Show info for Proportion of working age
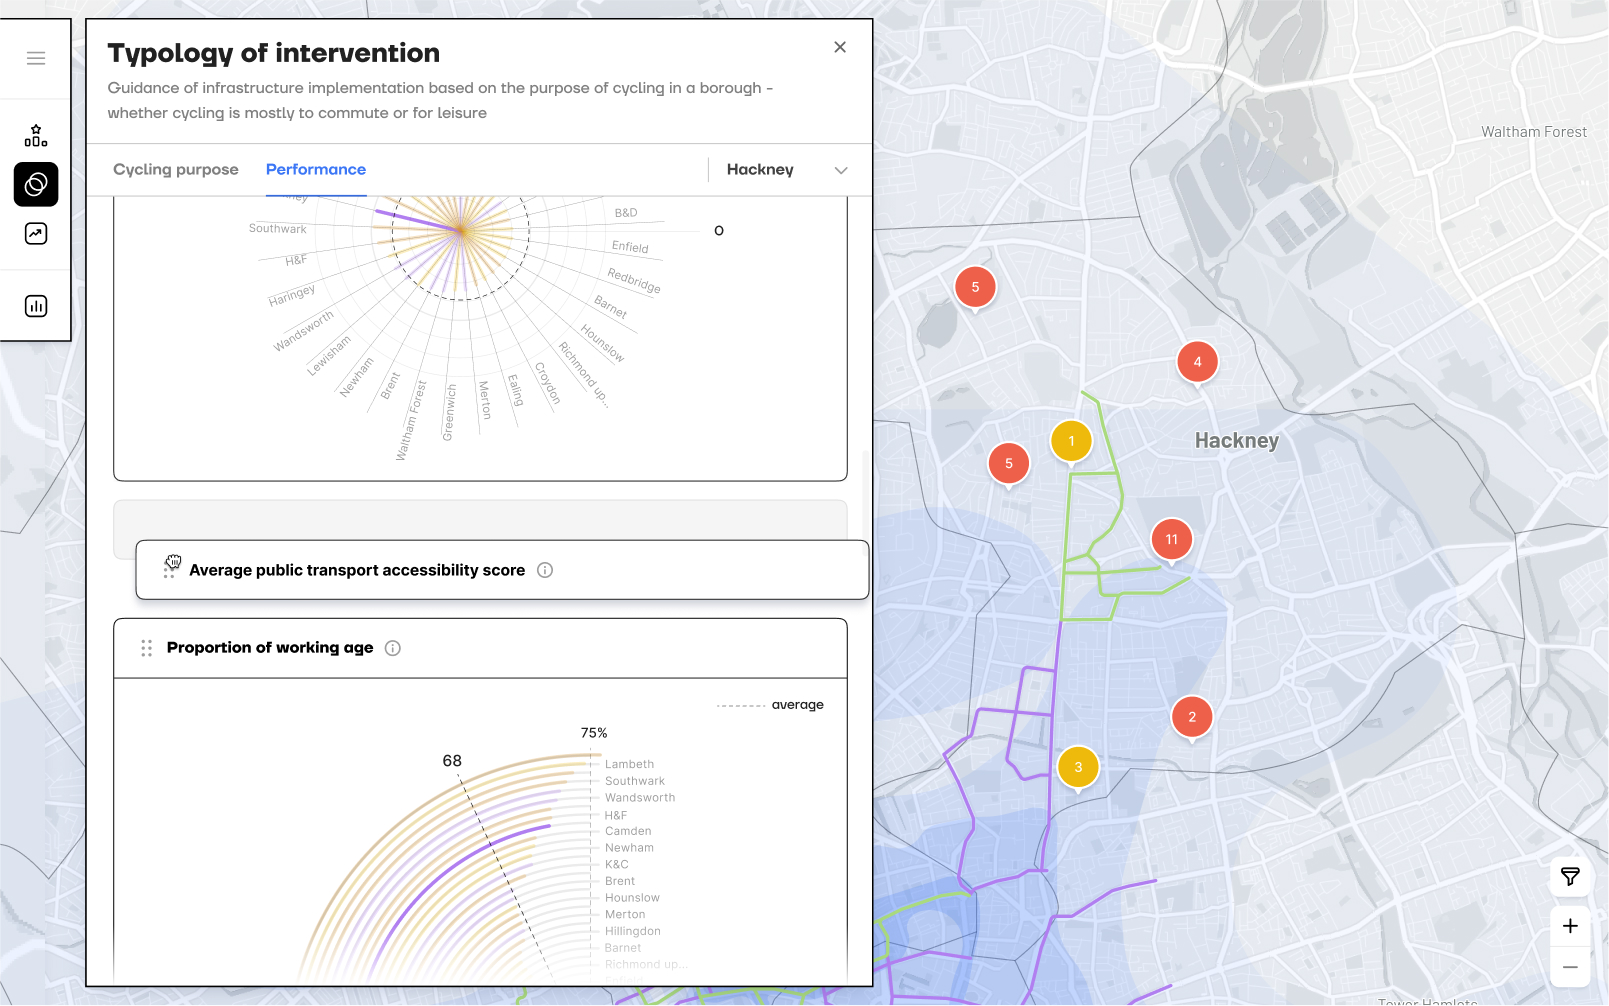The width and height of the screenshot is (1609, 1006). [393, 648]
